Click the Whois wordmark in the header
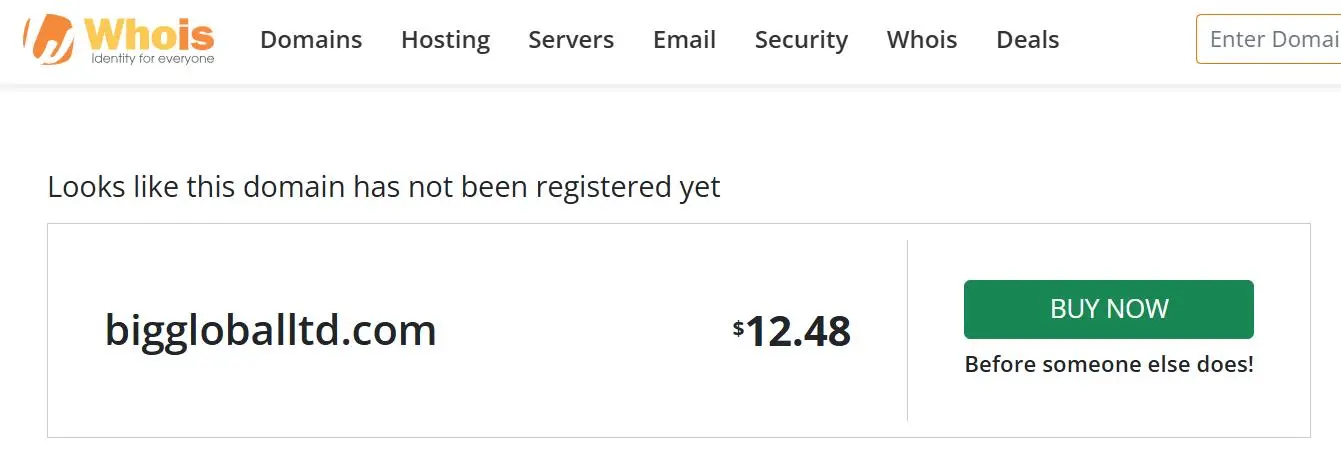The image size is (1341, 453). pyautogui.click(x=150, y=33)
